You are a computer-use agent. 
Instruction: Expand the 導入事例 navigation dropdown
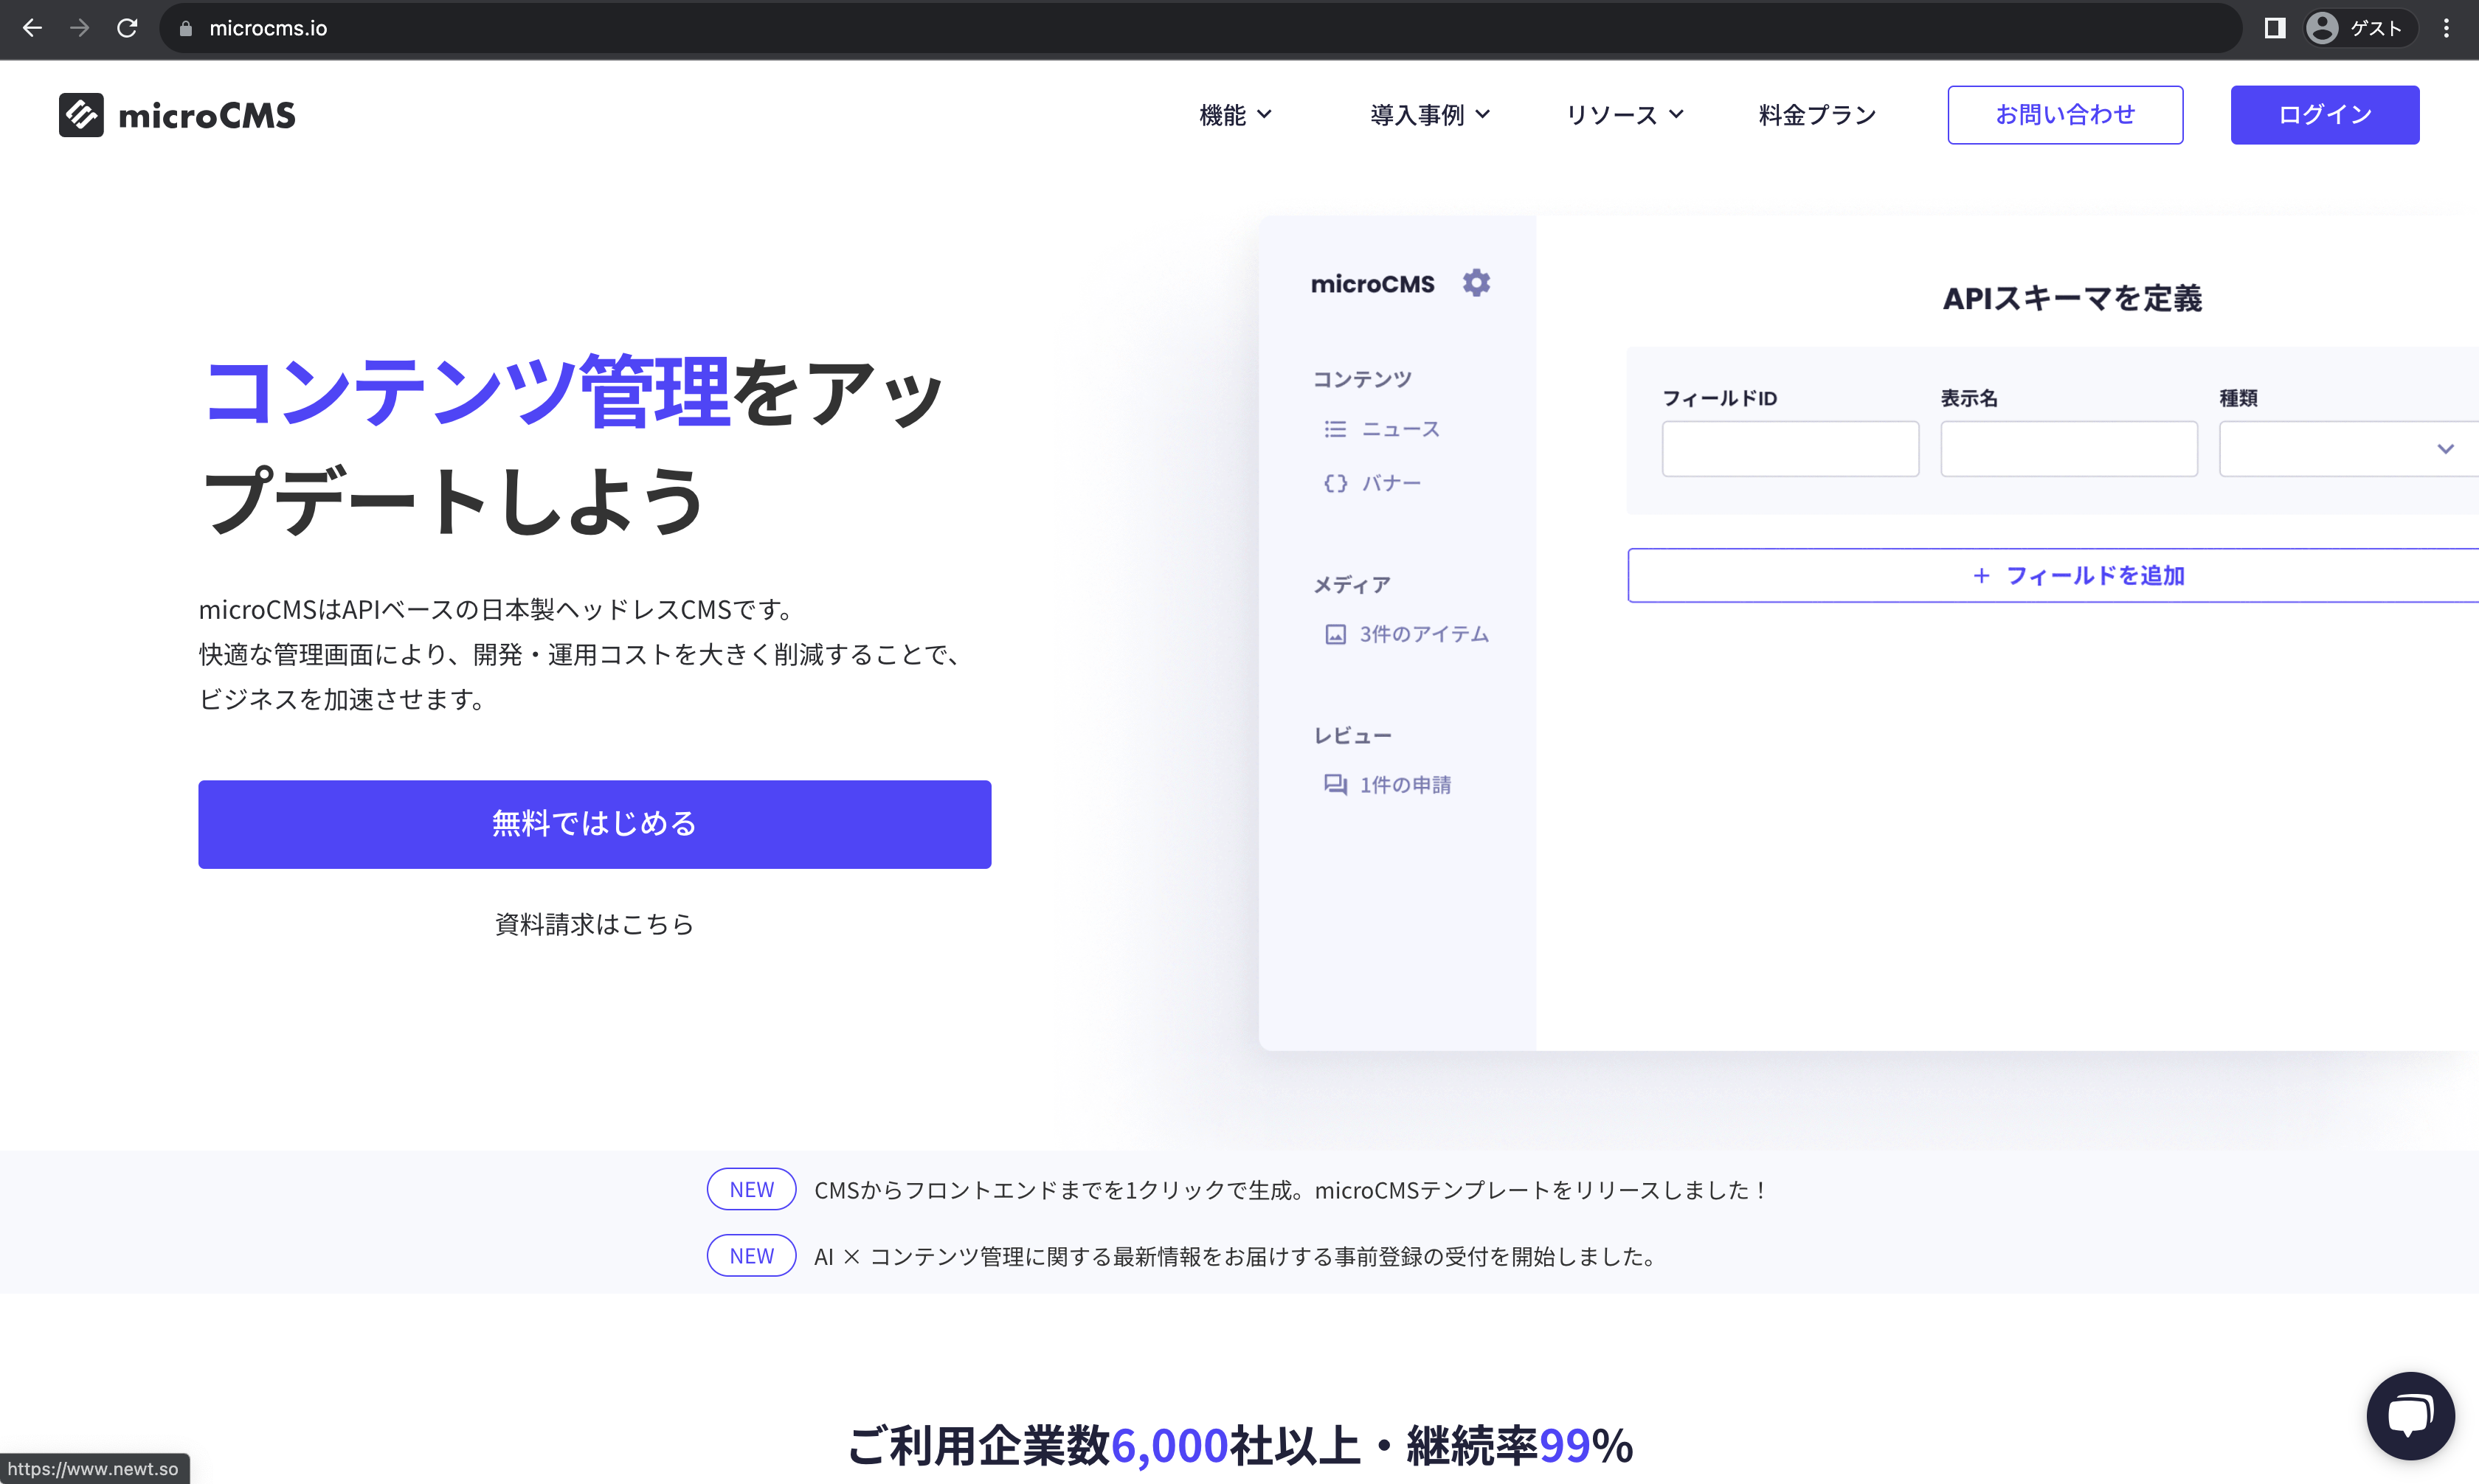point(1429,115)
